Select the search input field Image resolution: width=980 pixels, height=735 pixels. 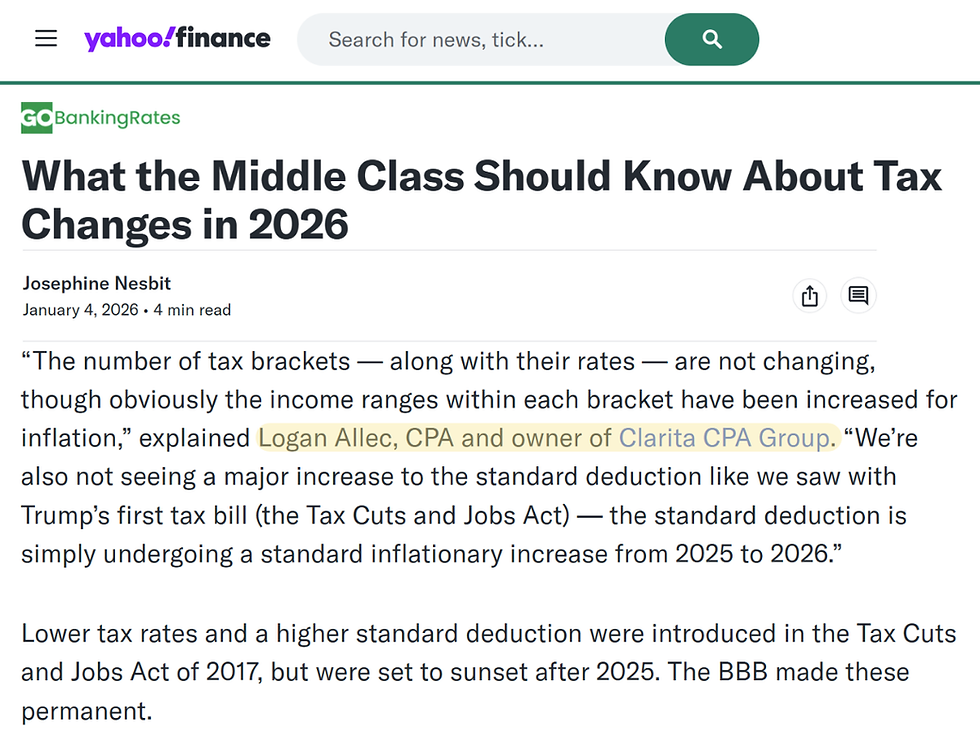(470, 39)
